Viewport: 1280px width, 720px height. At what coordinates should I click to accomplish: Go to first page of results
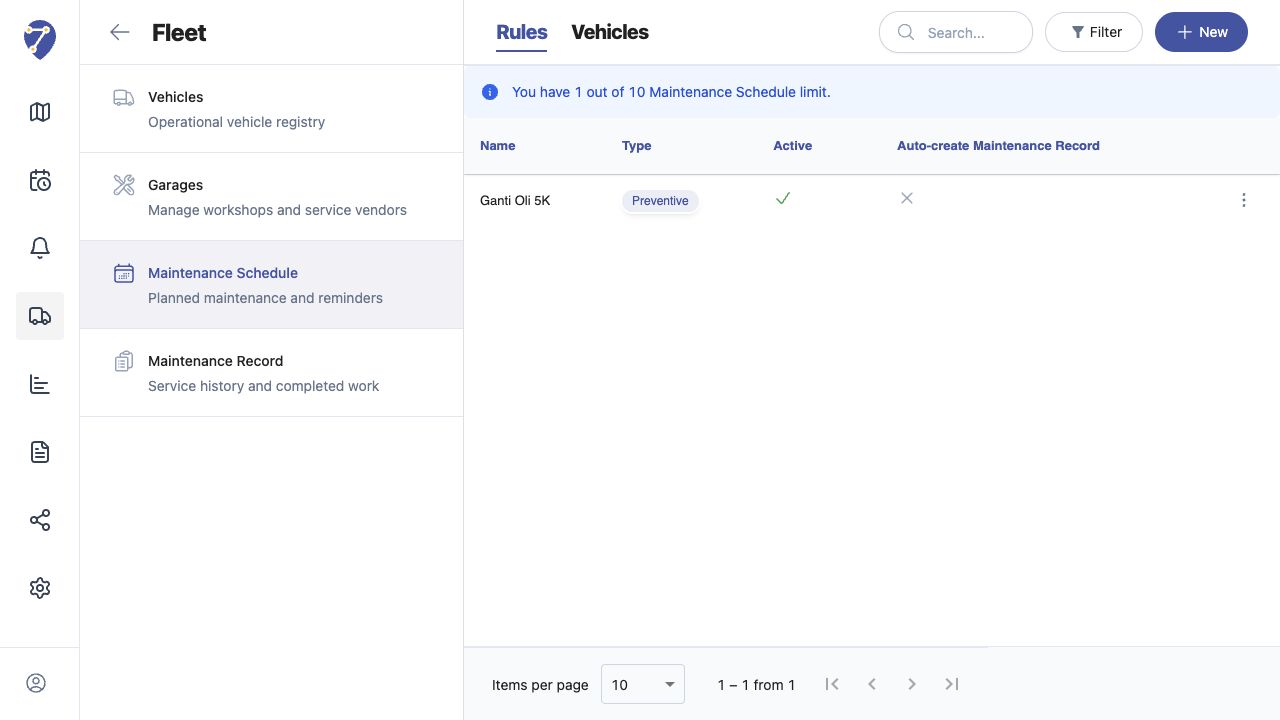[832, 684]
